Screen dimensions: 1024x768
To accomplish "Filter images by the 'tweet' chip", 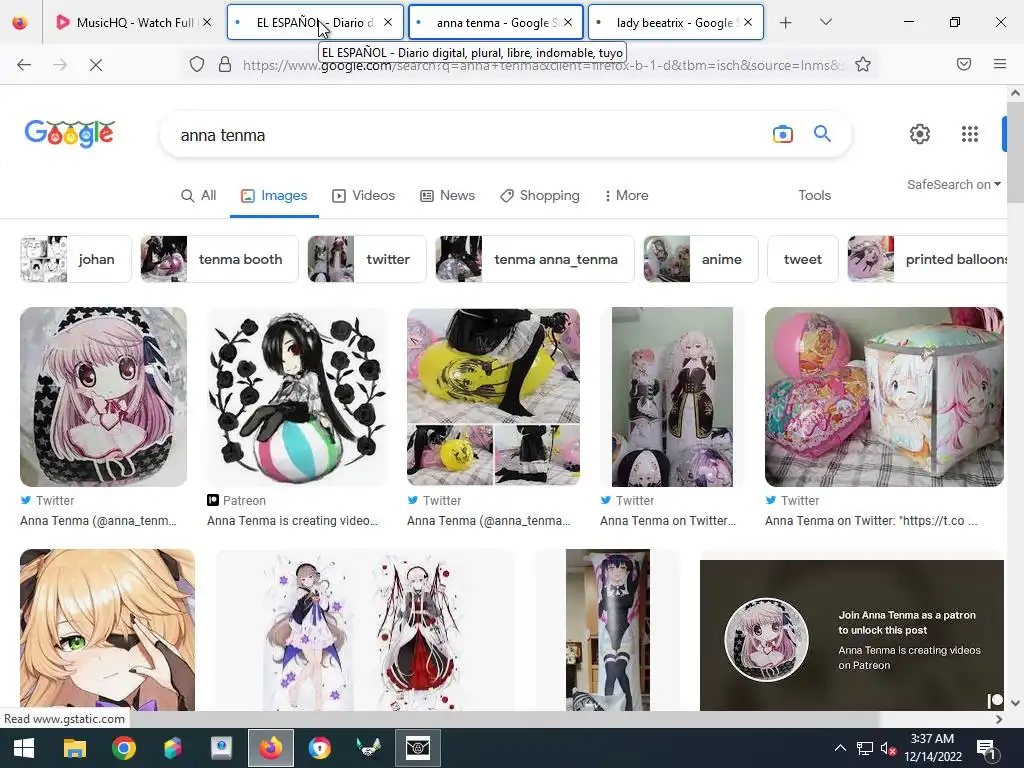I will pyautogui.click(x=803, y=259).
